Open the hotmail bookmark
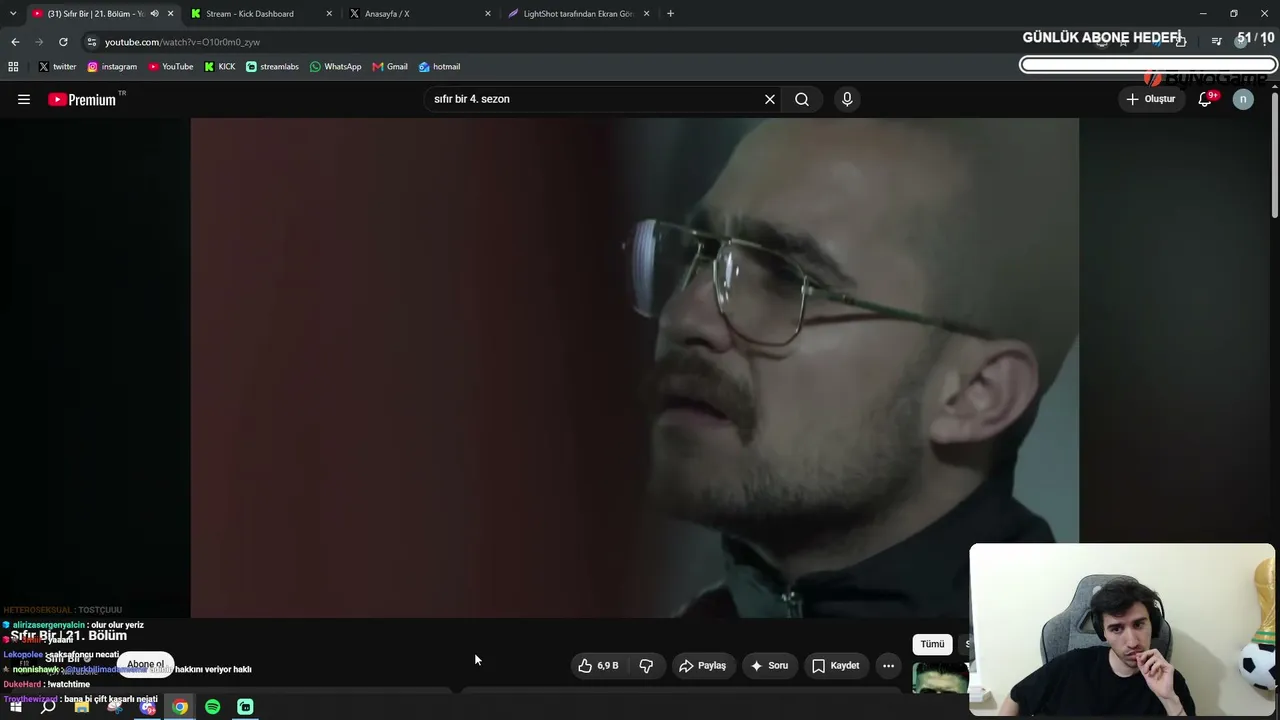This screenshot has width=1280, height=720. 440,67
